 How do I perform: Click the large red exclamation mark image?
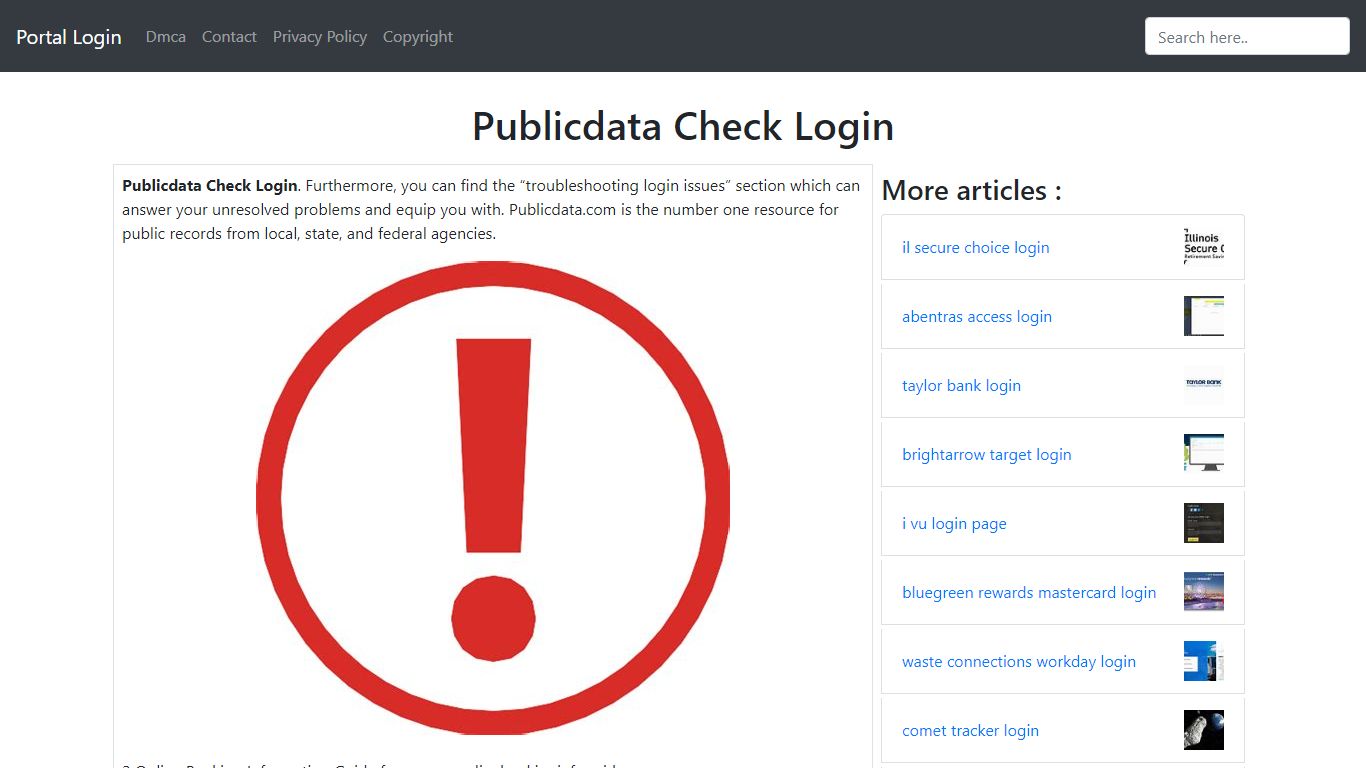pos(493,498)
